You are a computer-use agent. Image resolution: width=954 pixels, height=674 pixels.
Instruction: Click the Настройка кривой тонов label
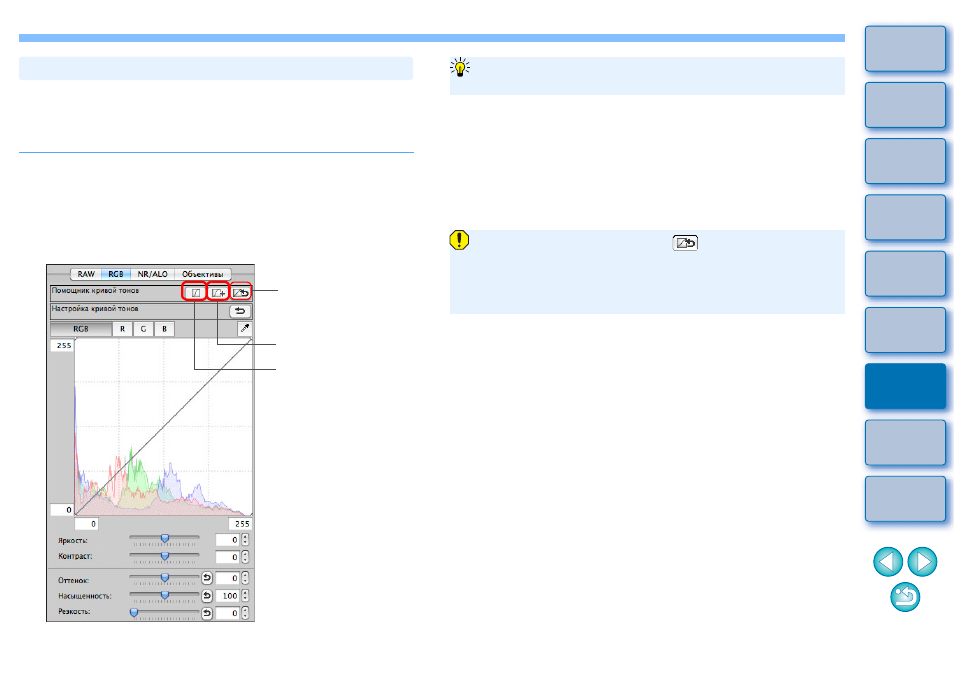click(95, 309)
